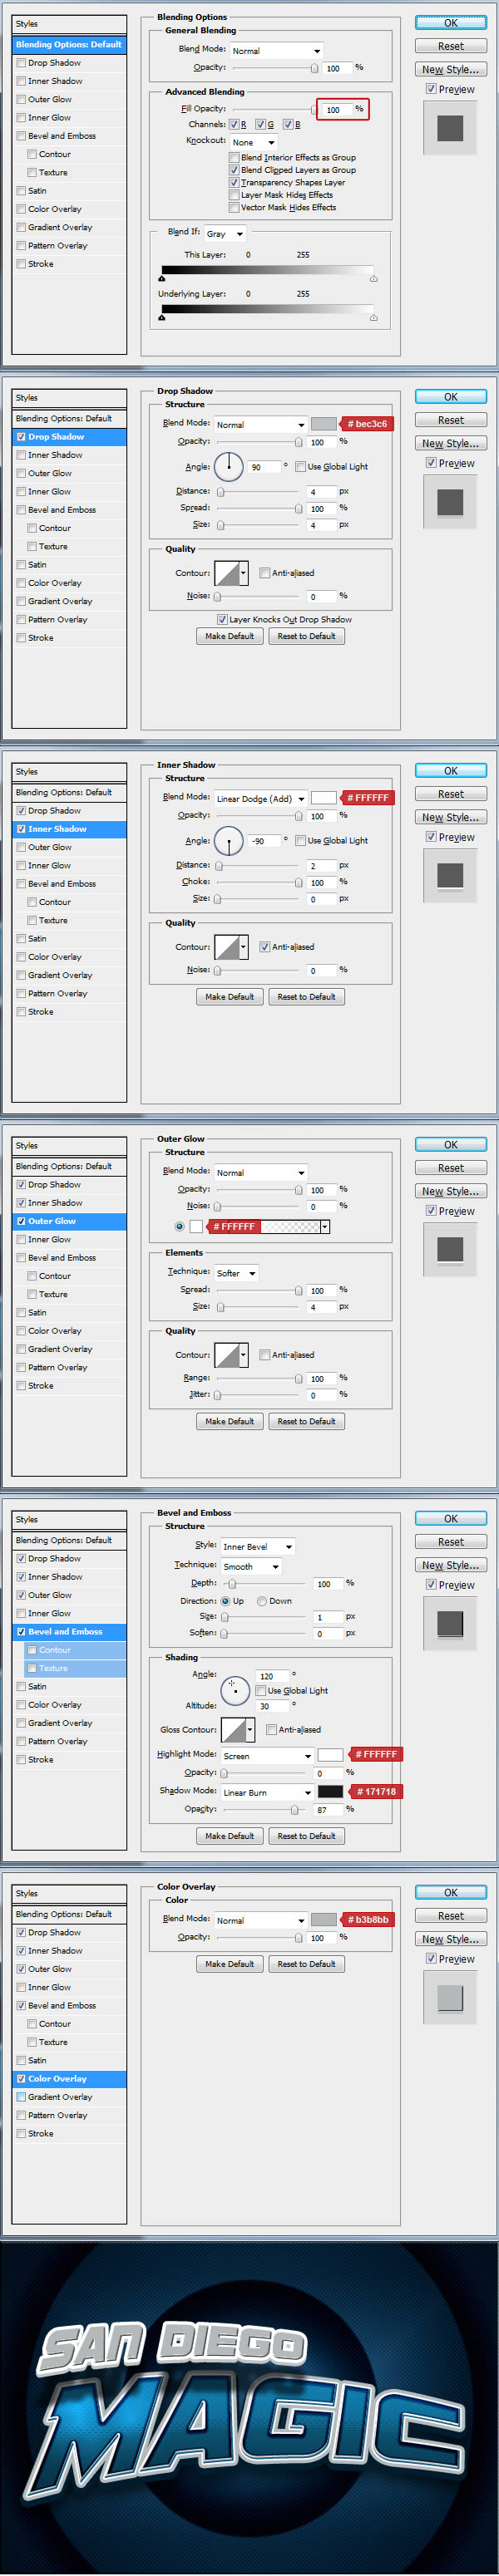Select highlighted Drop Shadow style row

[x=69, y=437]
